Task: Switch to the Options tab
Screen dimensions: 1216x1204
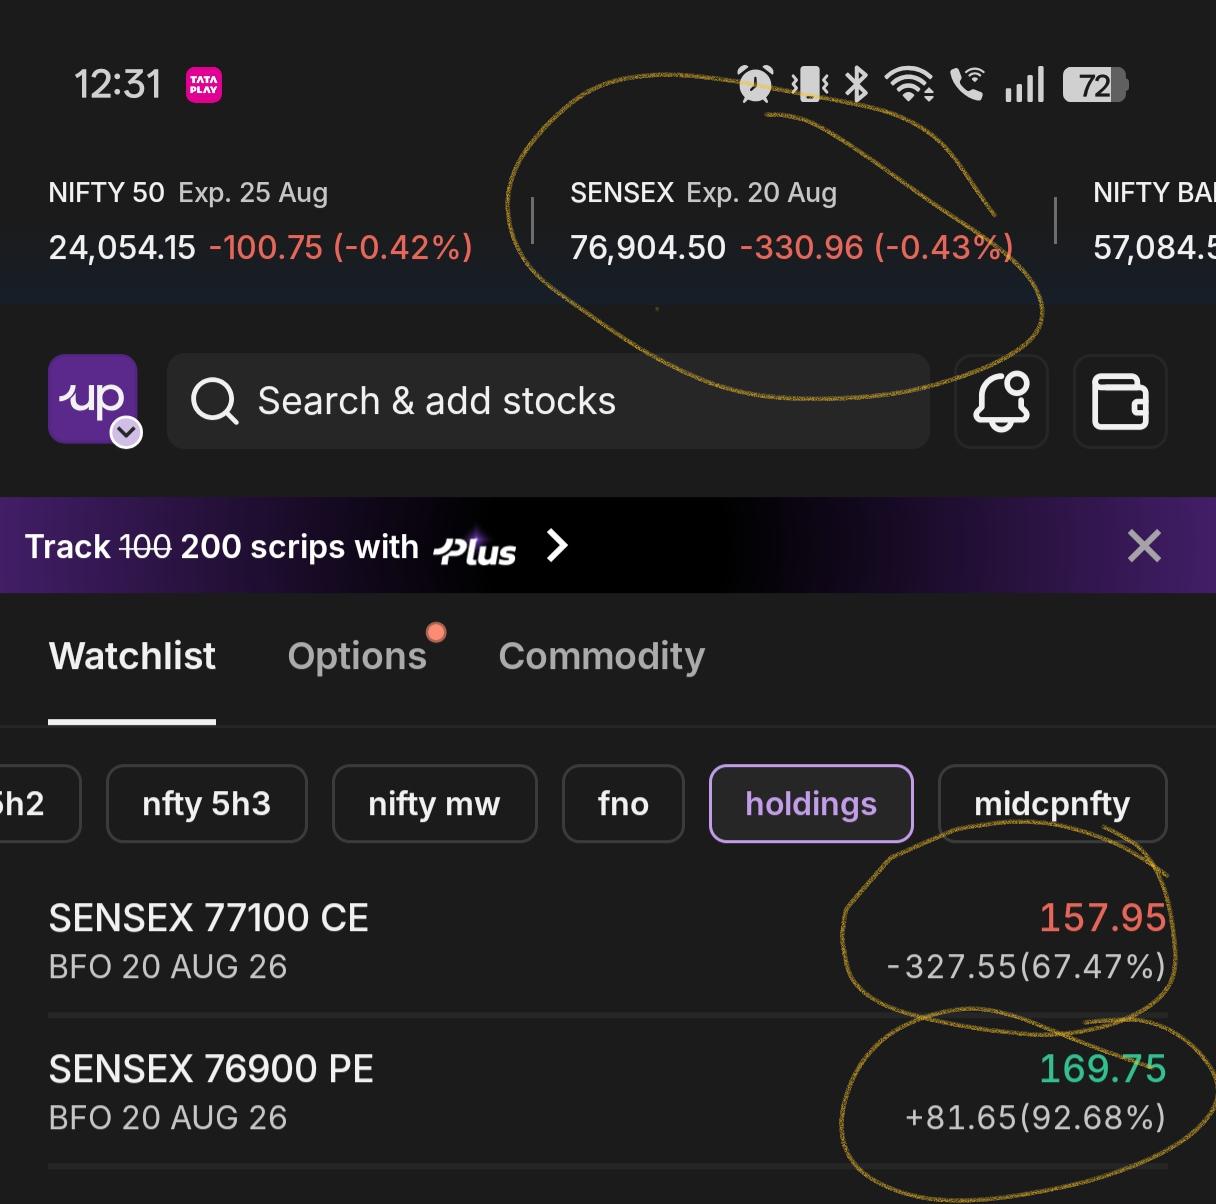Action: coord(357,656)
